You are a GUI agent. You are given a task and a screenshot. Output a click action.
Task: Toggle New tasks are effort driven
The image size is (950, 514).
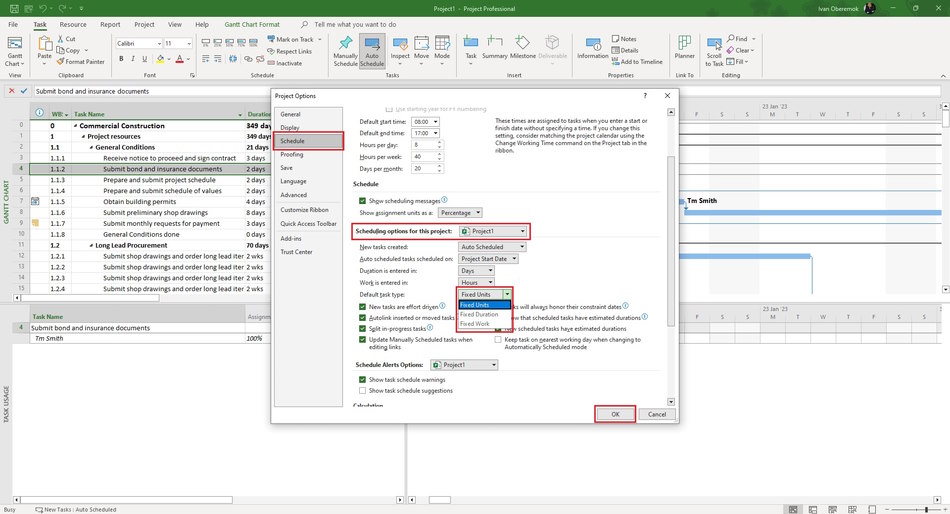pos(362,307)
